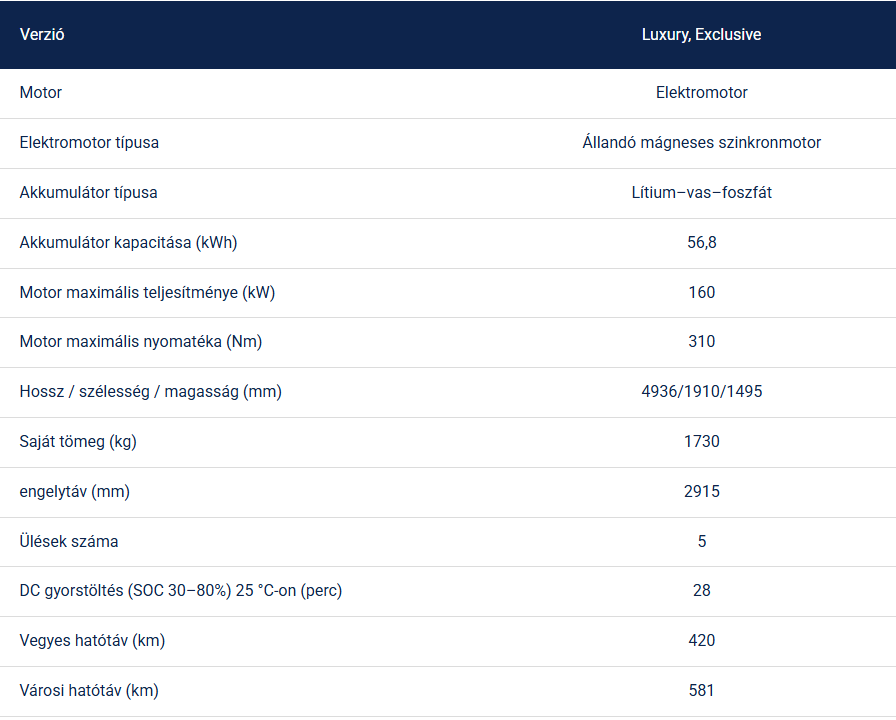The height and width of the screenshot is (720, 896).
Task: Select the seat count value '5'
Action: [x=702, y=541]
